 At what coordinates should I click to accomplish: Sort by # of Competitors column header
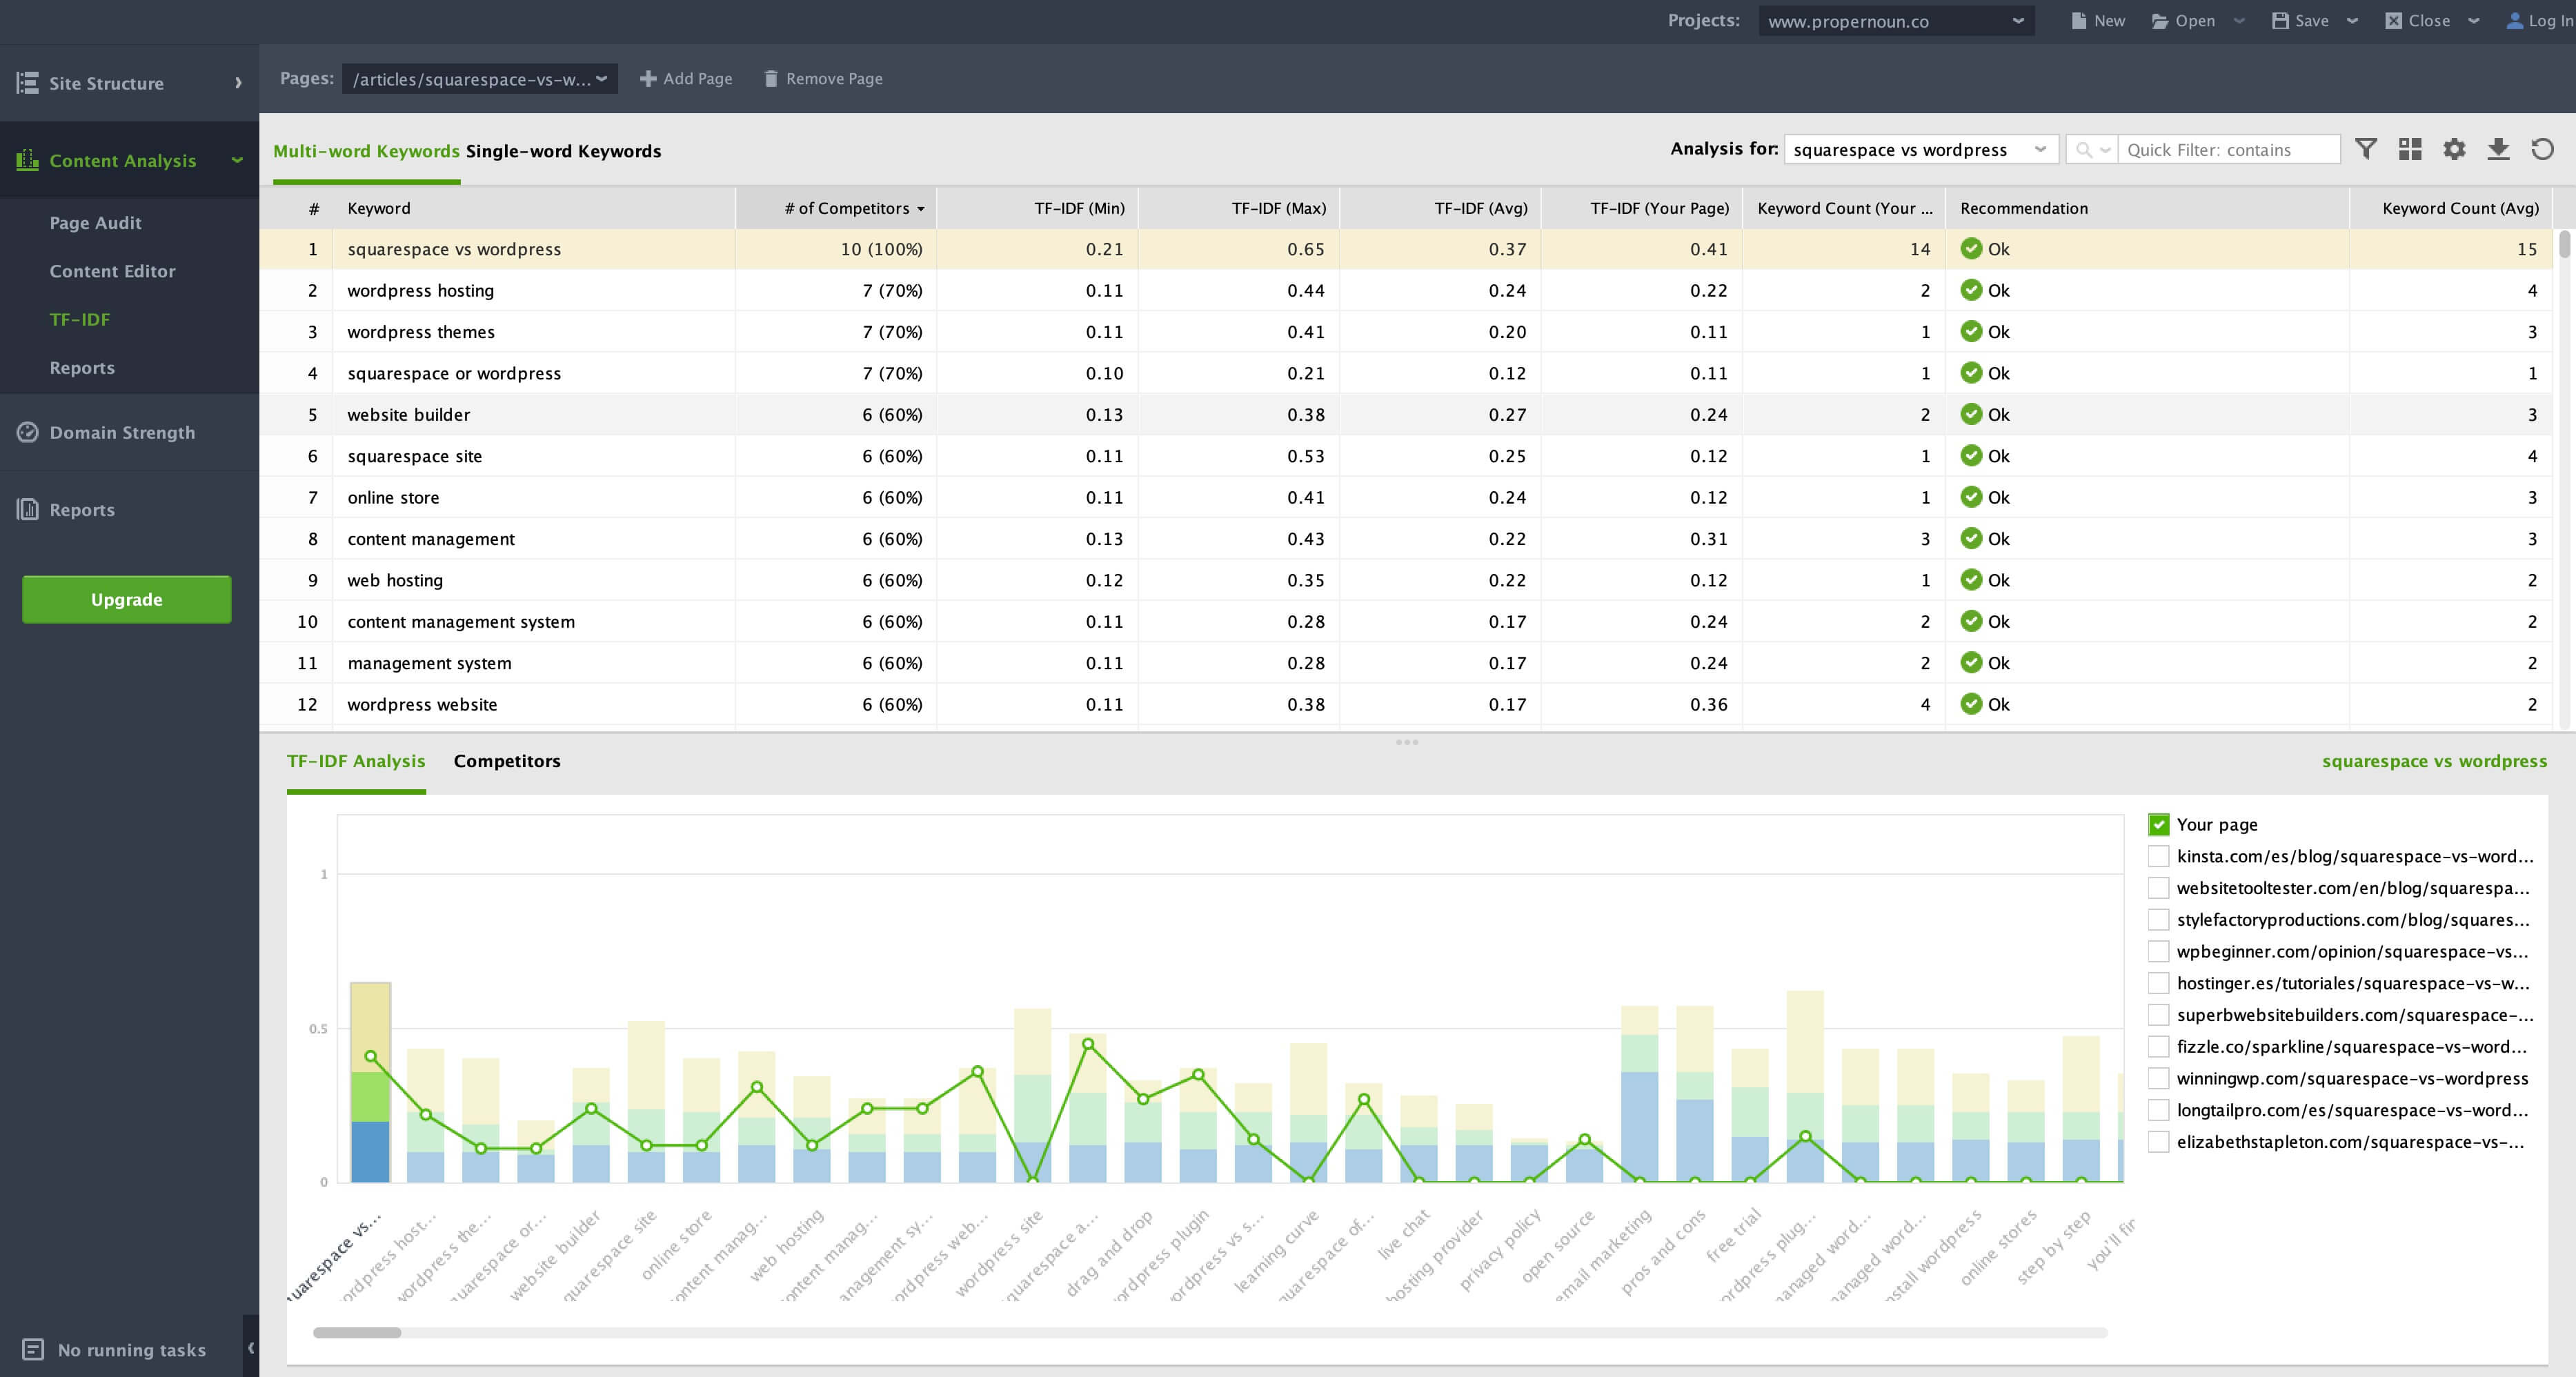(835, 208)
